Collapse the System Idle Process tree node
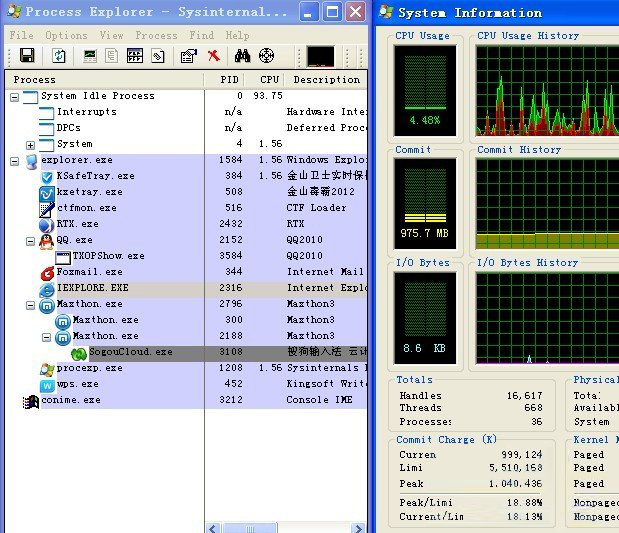This screenshot has height=533, width=619. 14,96
